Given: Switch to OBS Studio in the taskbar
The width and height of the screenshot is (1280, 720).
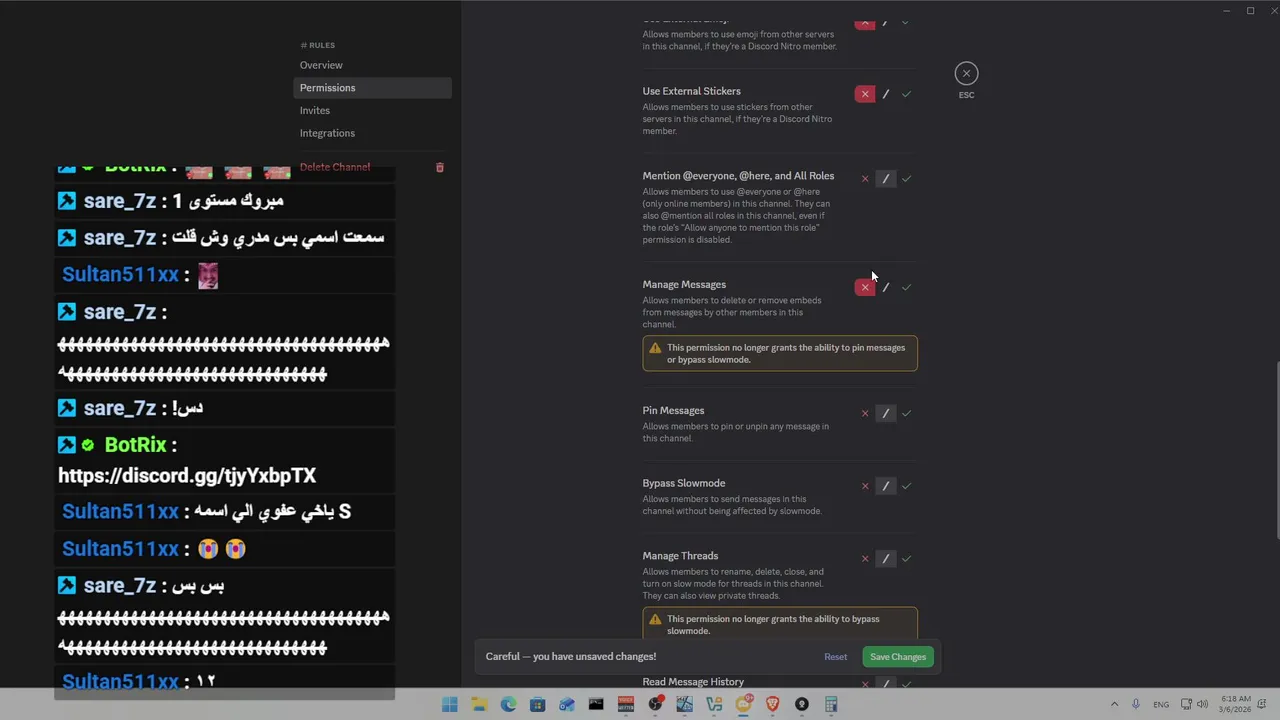Looking at the screenshot, I should (x=655, y=705).
